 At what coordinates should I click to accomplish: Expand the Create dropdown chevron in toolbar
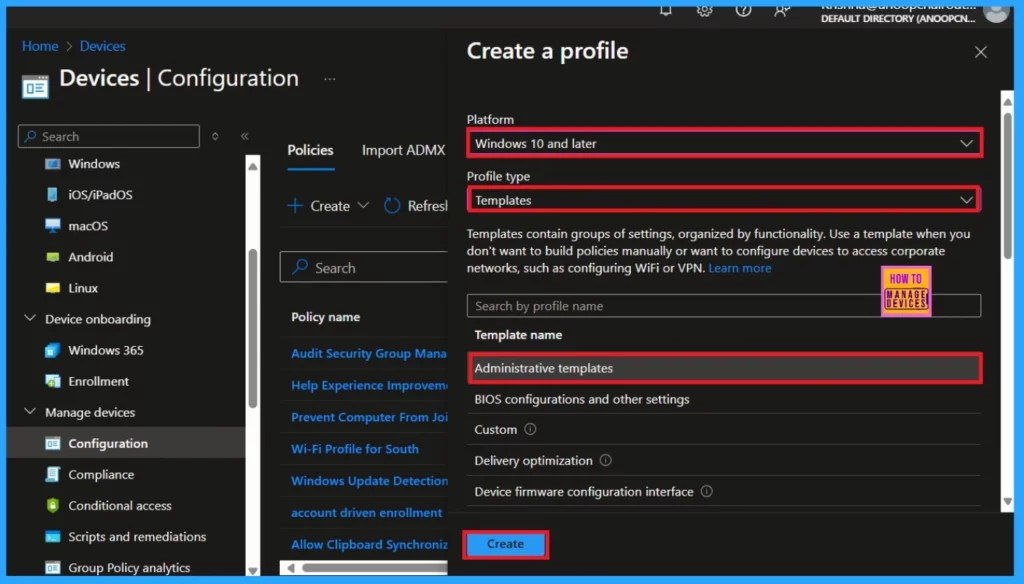[x=363, y=206]
